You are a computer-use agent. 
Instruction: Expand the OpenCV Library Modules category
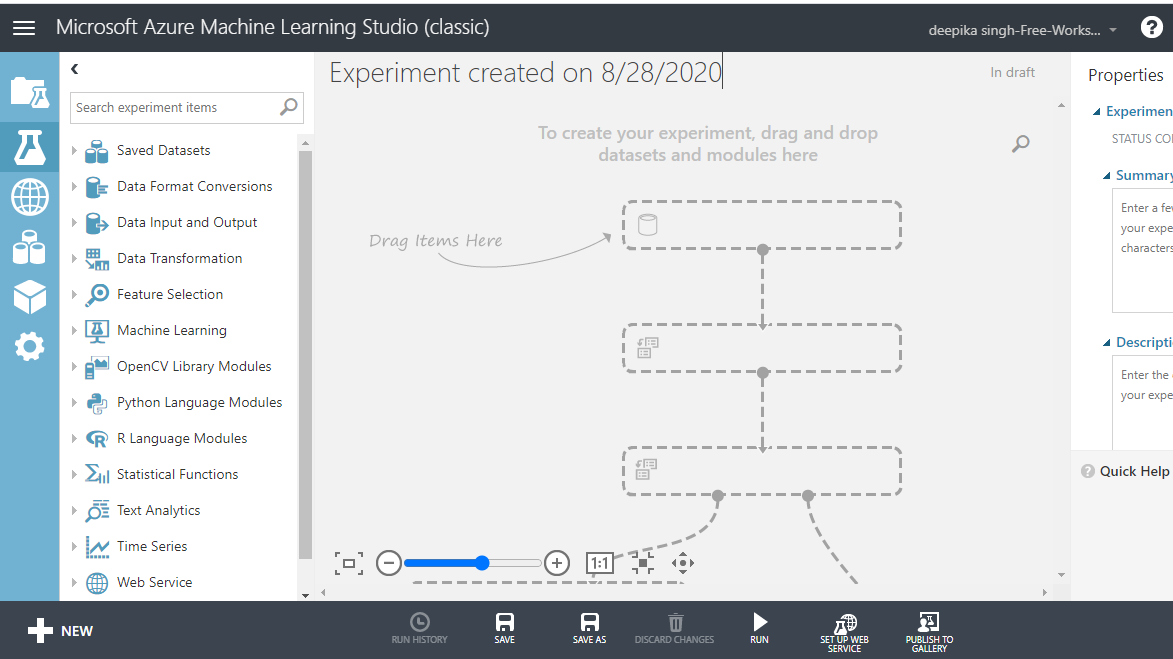[74, 366]
